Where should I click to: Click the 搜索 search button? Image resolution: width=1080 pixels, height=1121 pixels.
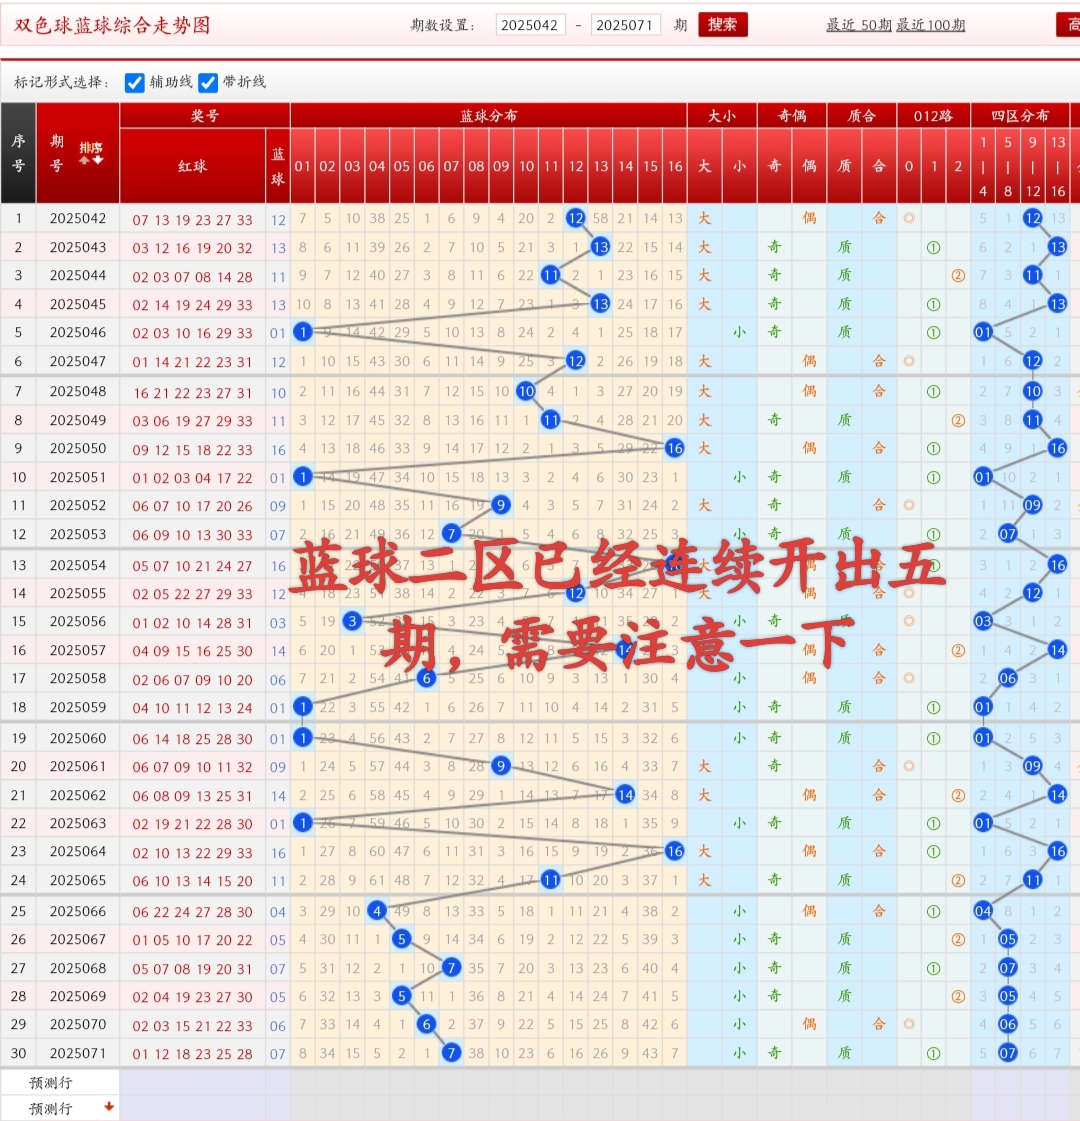(x=722, y=24)
